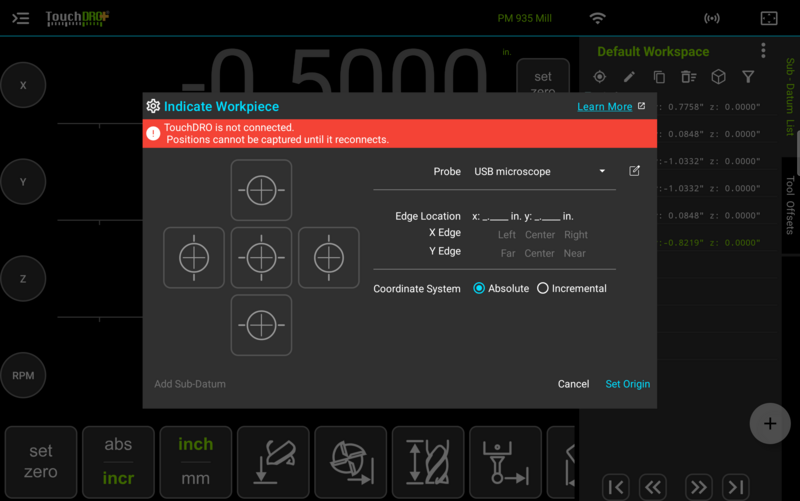Tap the broadcast signal icon in top bar
This screenshot has height=501, width=800.
pos(712,18)
